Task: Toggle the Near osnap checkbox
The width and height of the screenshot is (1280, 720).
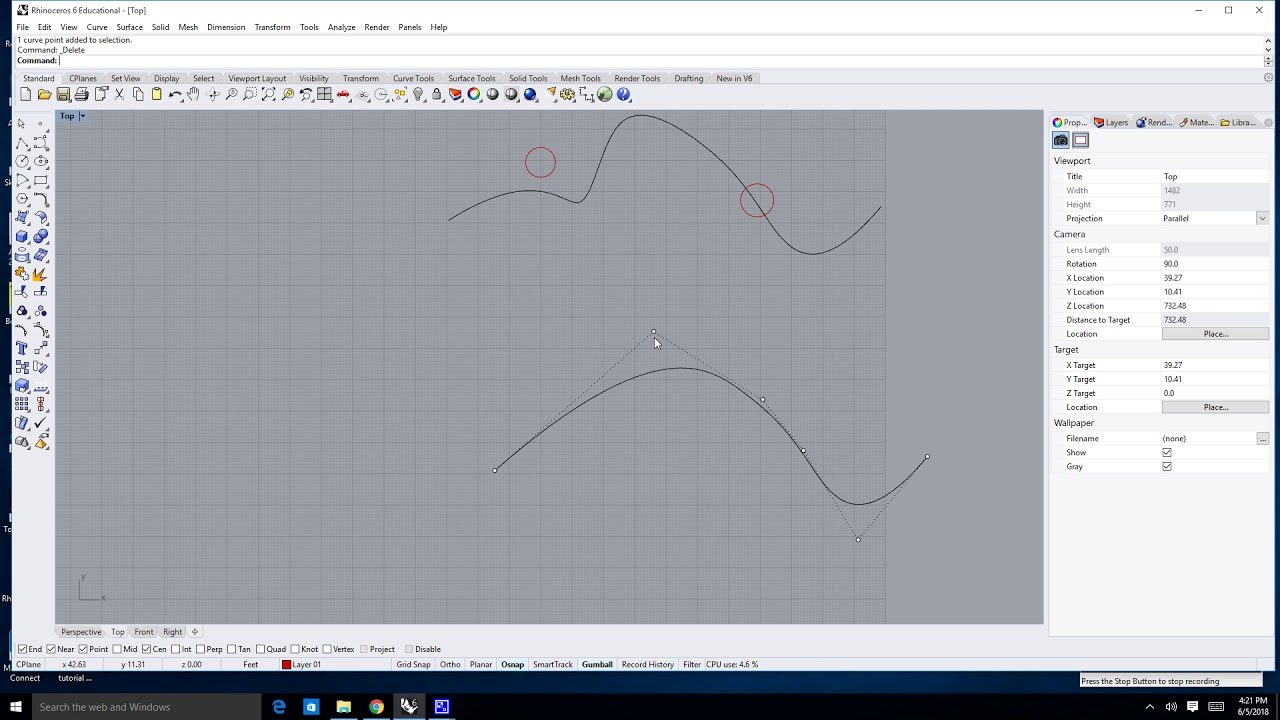Action: [x=51, y=649]
